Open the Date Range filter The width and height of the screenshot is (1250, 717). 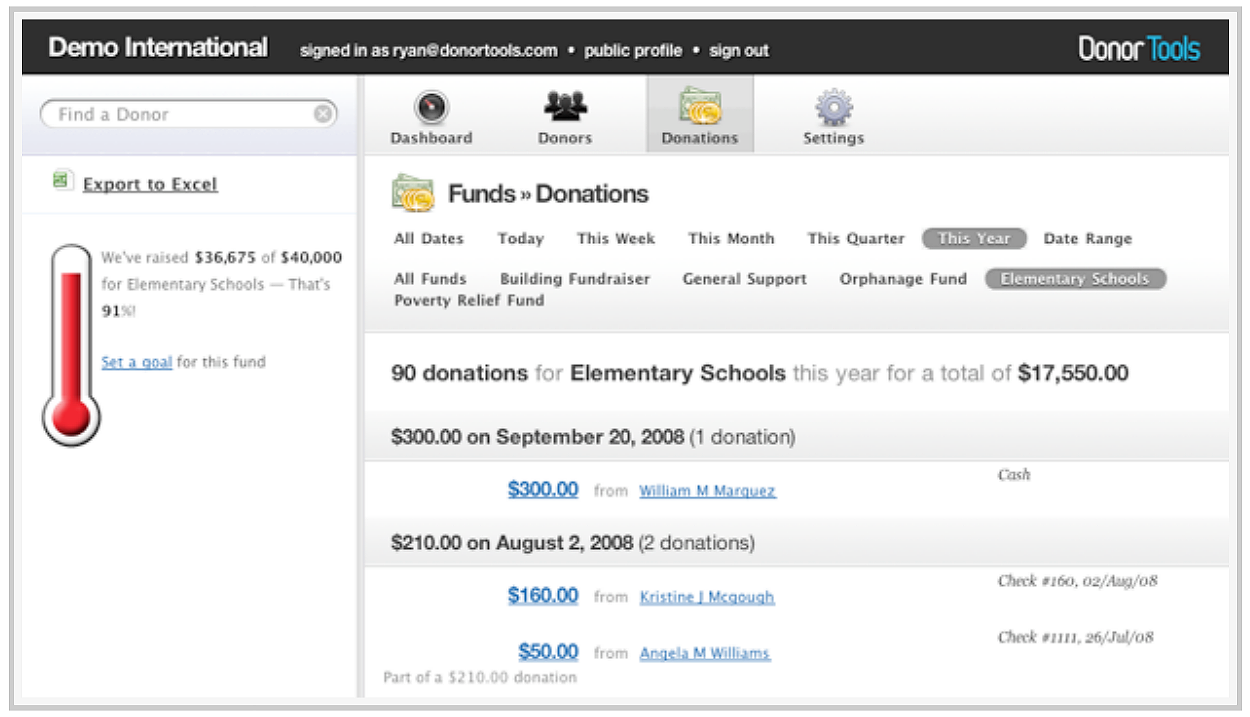(1087, 239)
